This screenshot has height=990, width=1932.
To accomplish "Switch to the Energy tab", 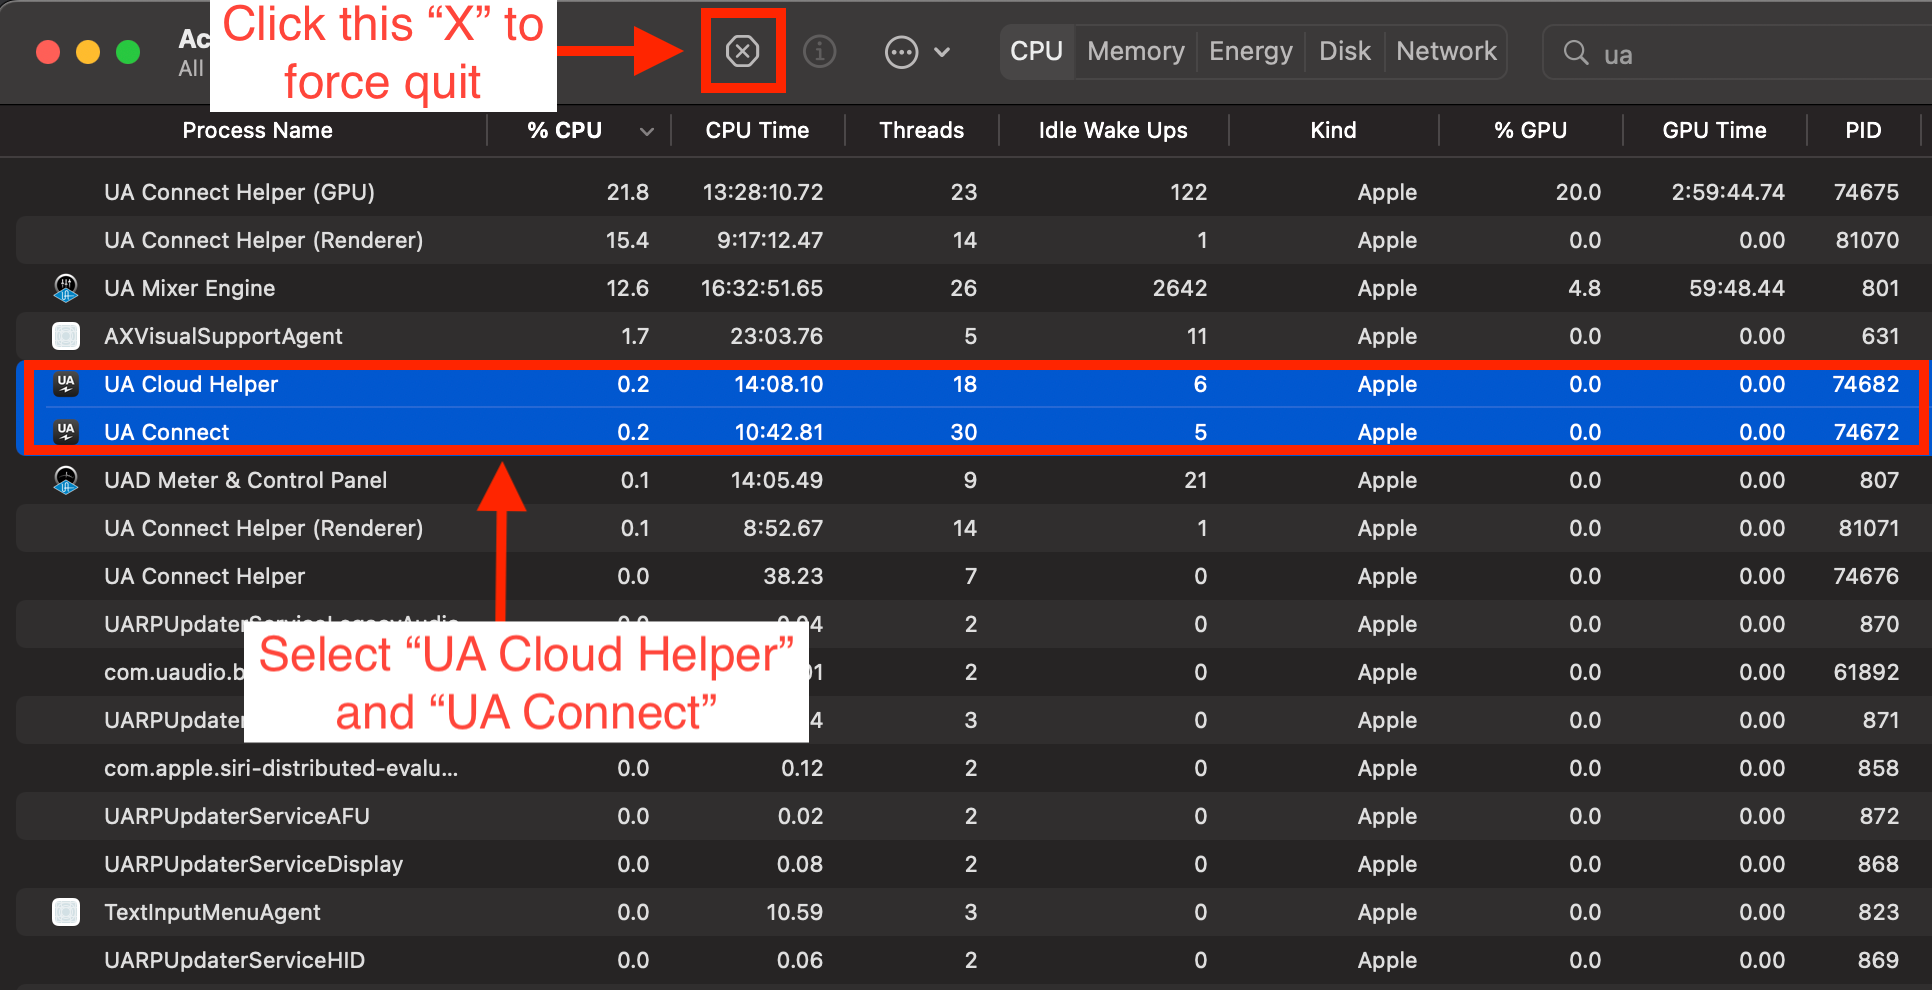I will coord(1251,51).
